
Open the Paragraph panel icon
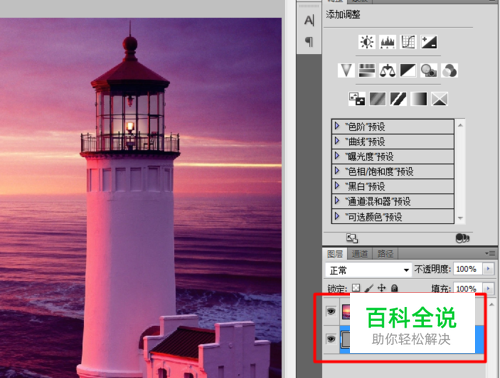[309, 42]
